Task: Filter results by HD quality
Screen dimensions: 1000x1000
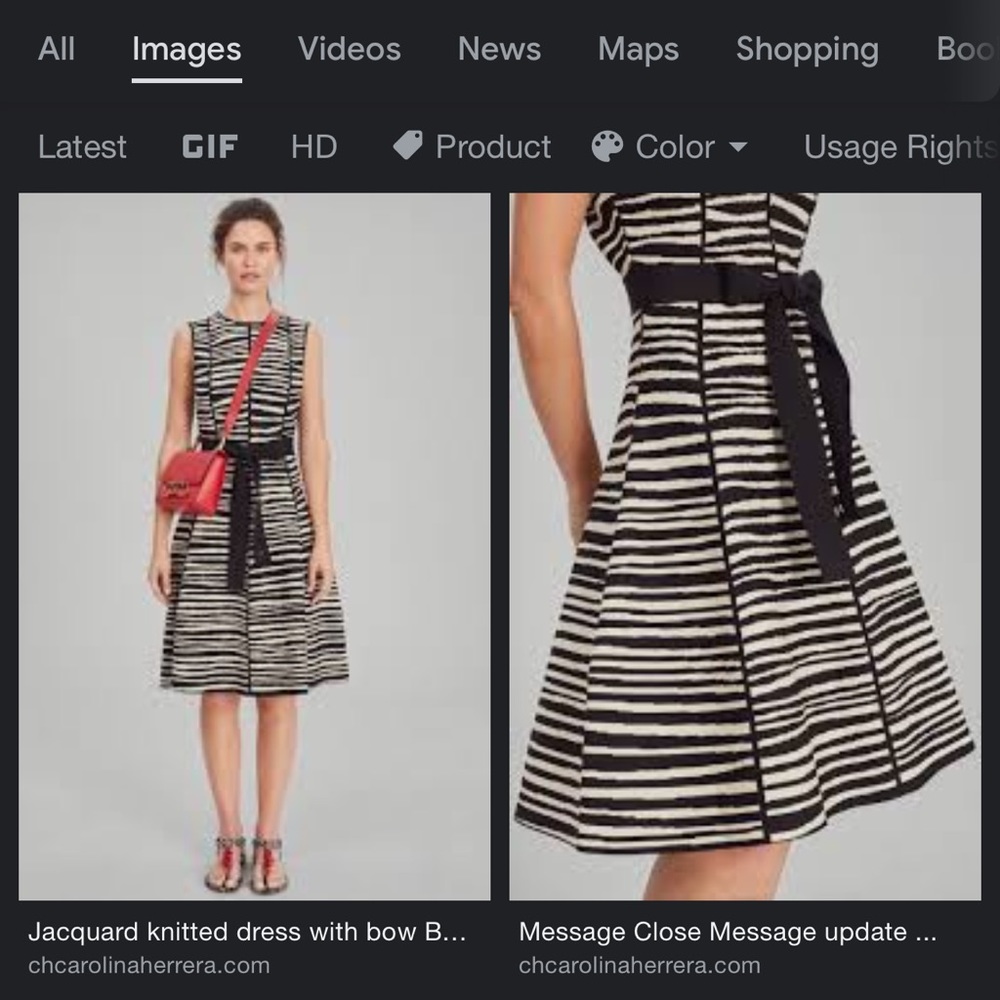Action: (x=314, y=147)
